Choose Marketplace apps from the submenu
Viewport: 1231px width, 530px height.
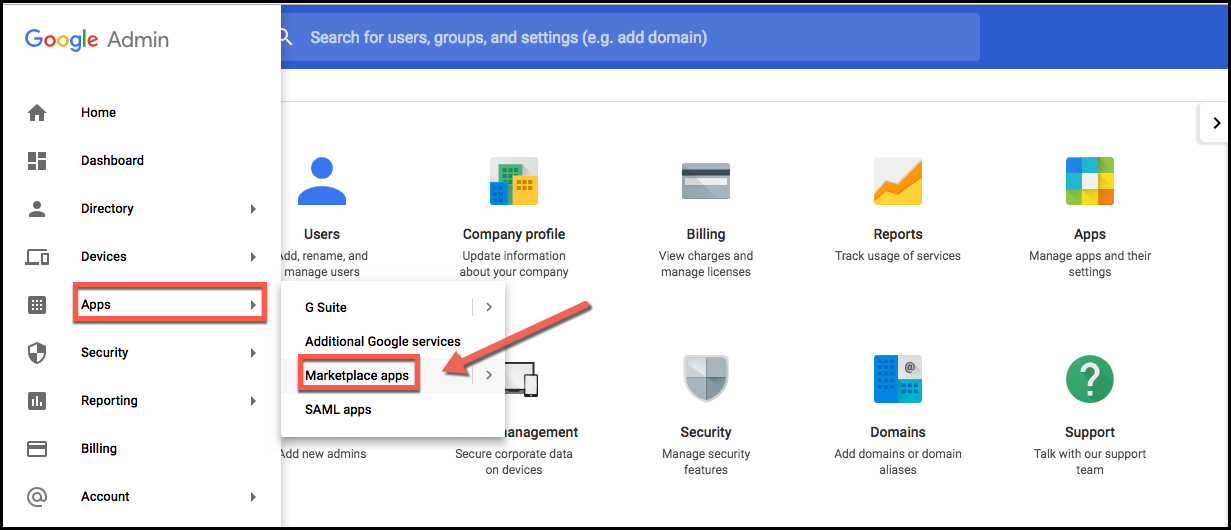[358, 375]
